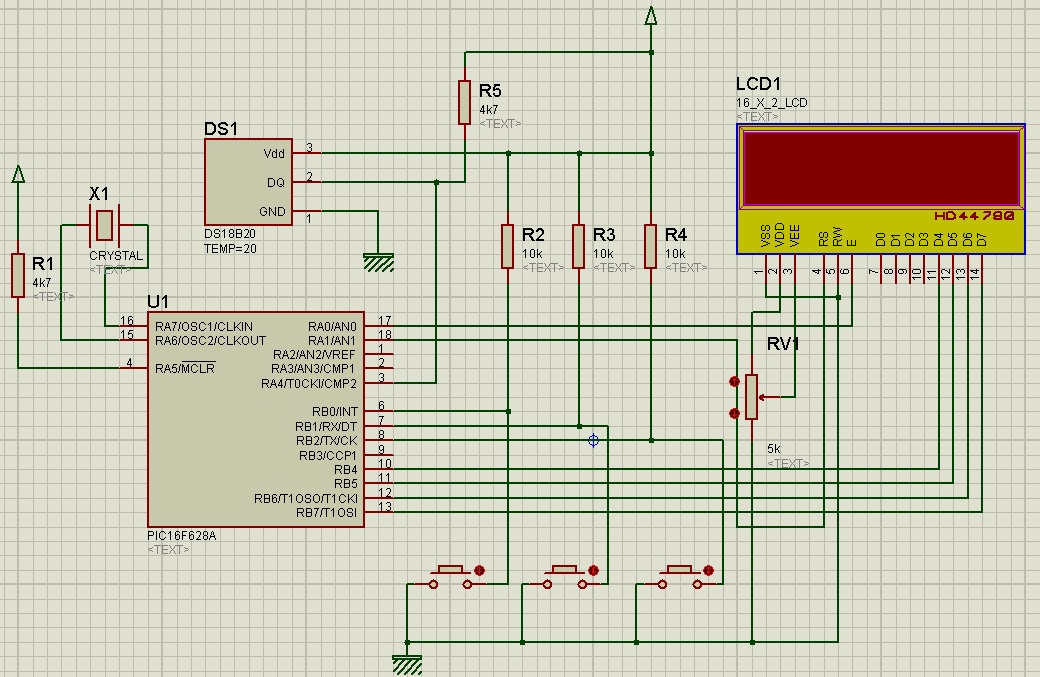Click the LCD1 dark red display screen
This screenshot has height=677, width=1040.
point(881,167)
